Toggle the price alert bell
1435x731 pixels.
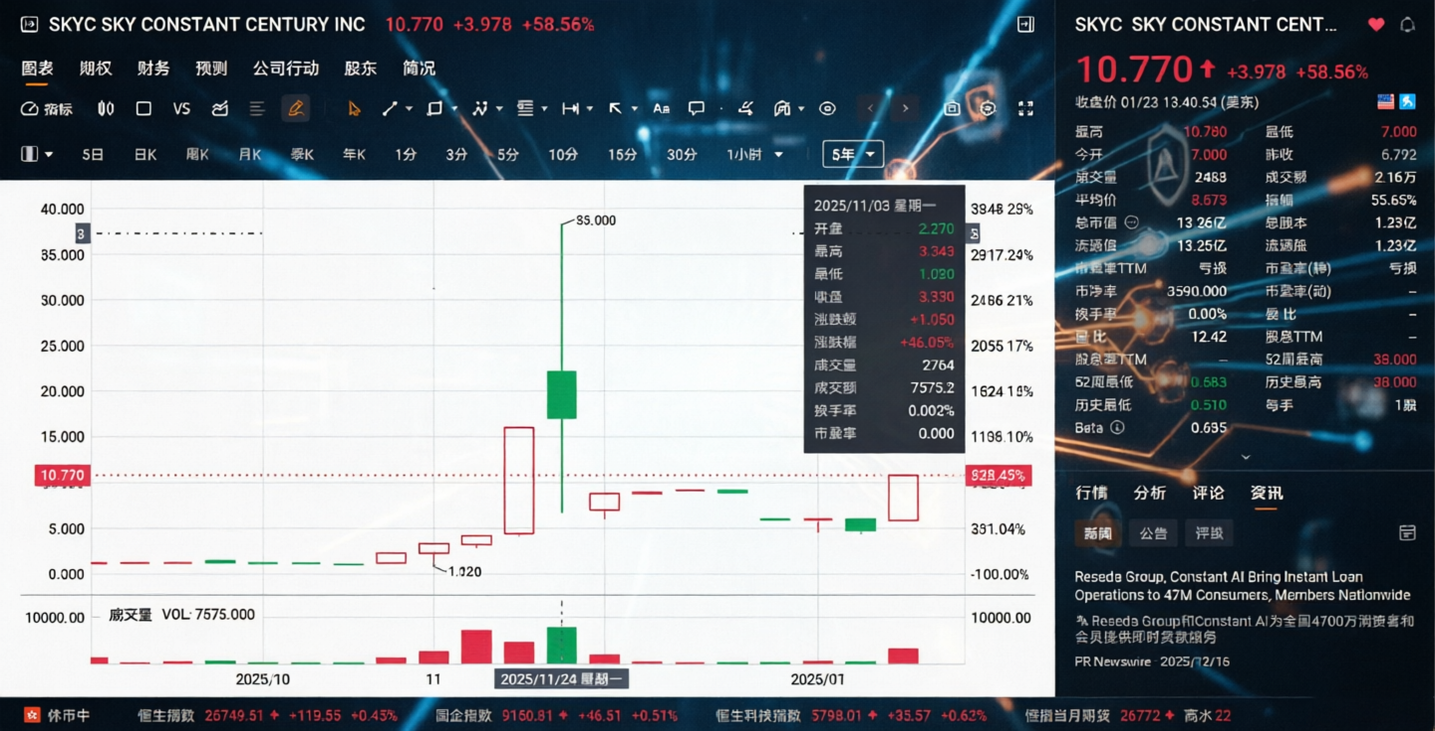1407,24
